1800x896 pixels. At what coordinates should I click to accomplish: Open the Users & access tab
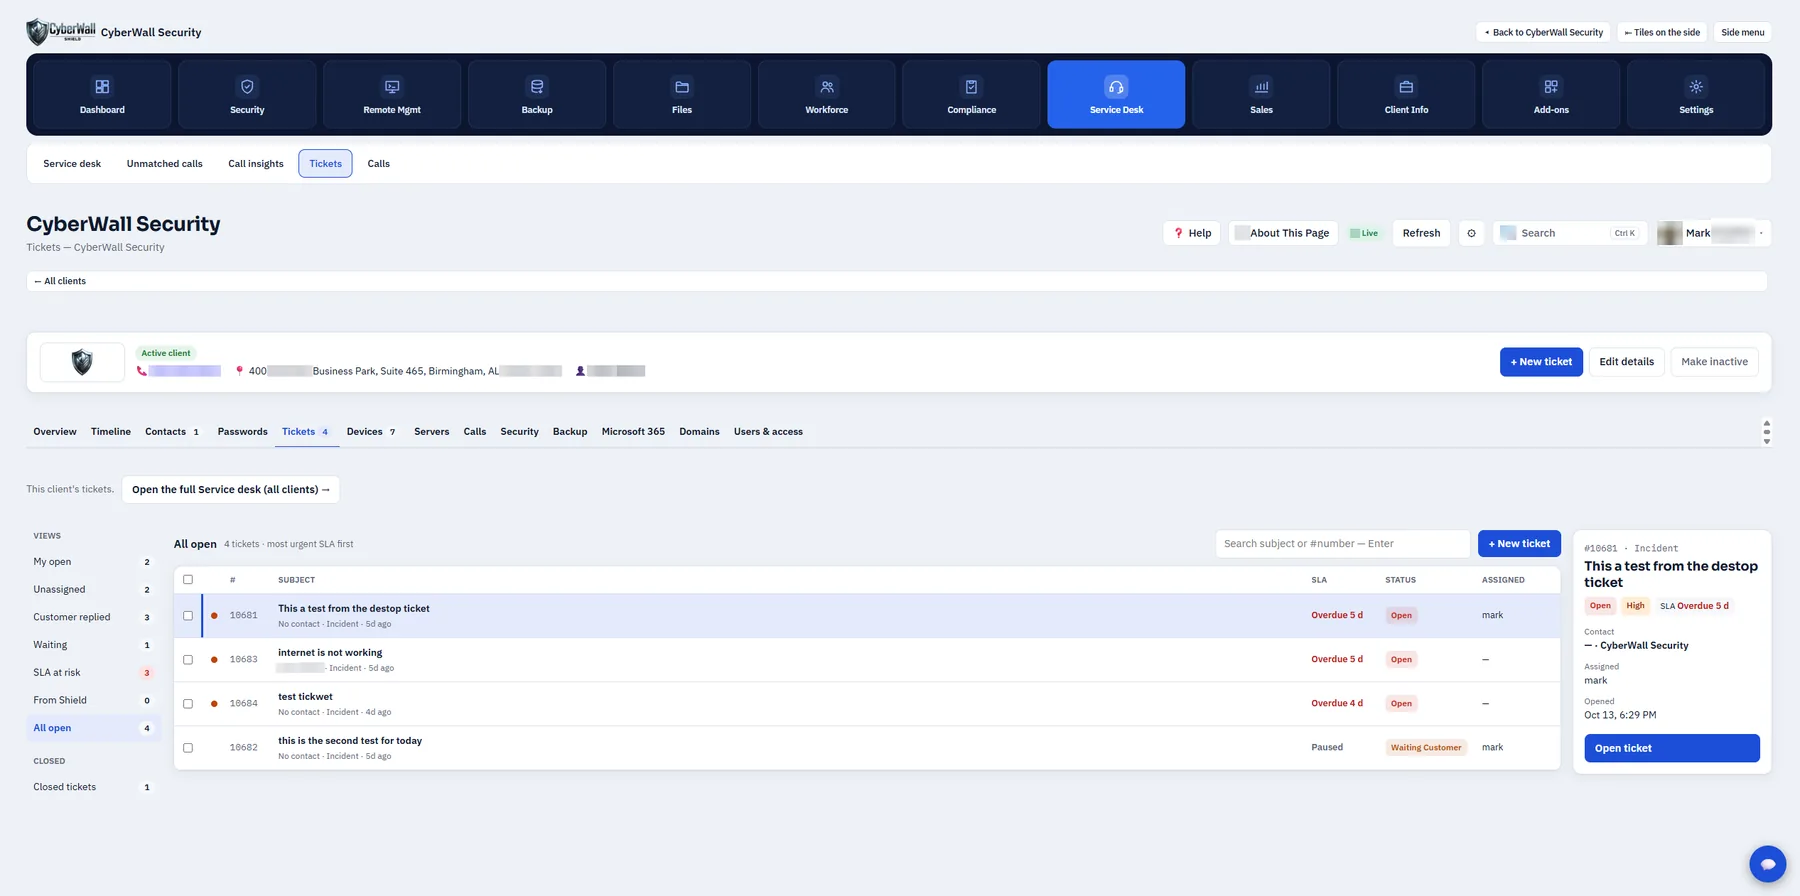click(768, 432)
